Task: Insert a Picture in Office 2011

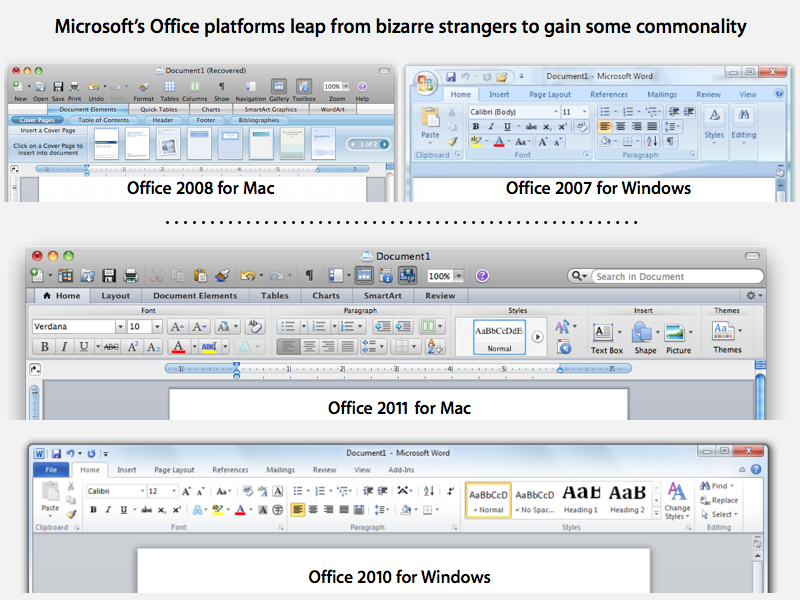Action: 679,337
